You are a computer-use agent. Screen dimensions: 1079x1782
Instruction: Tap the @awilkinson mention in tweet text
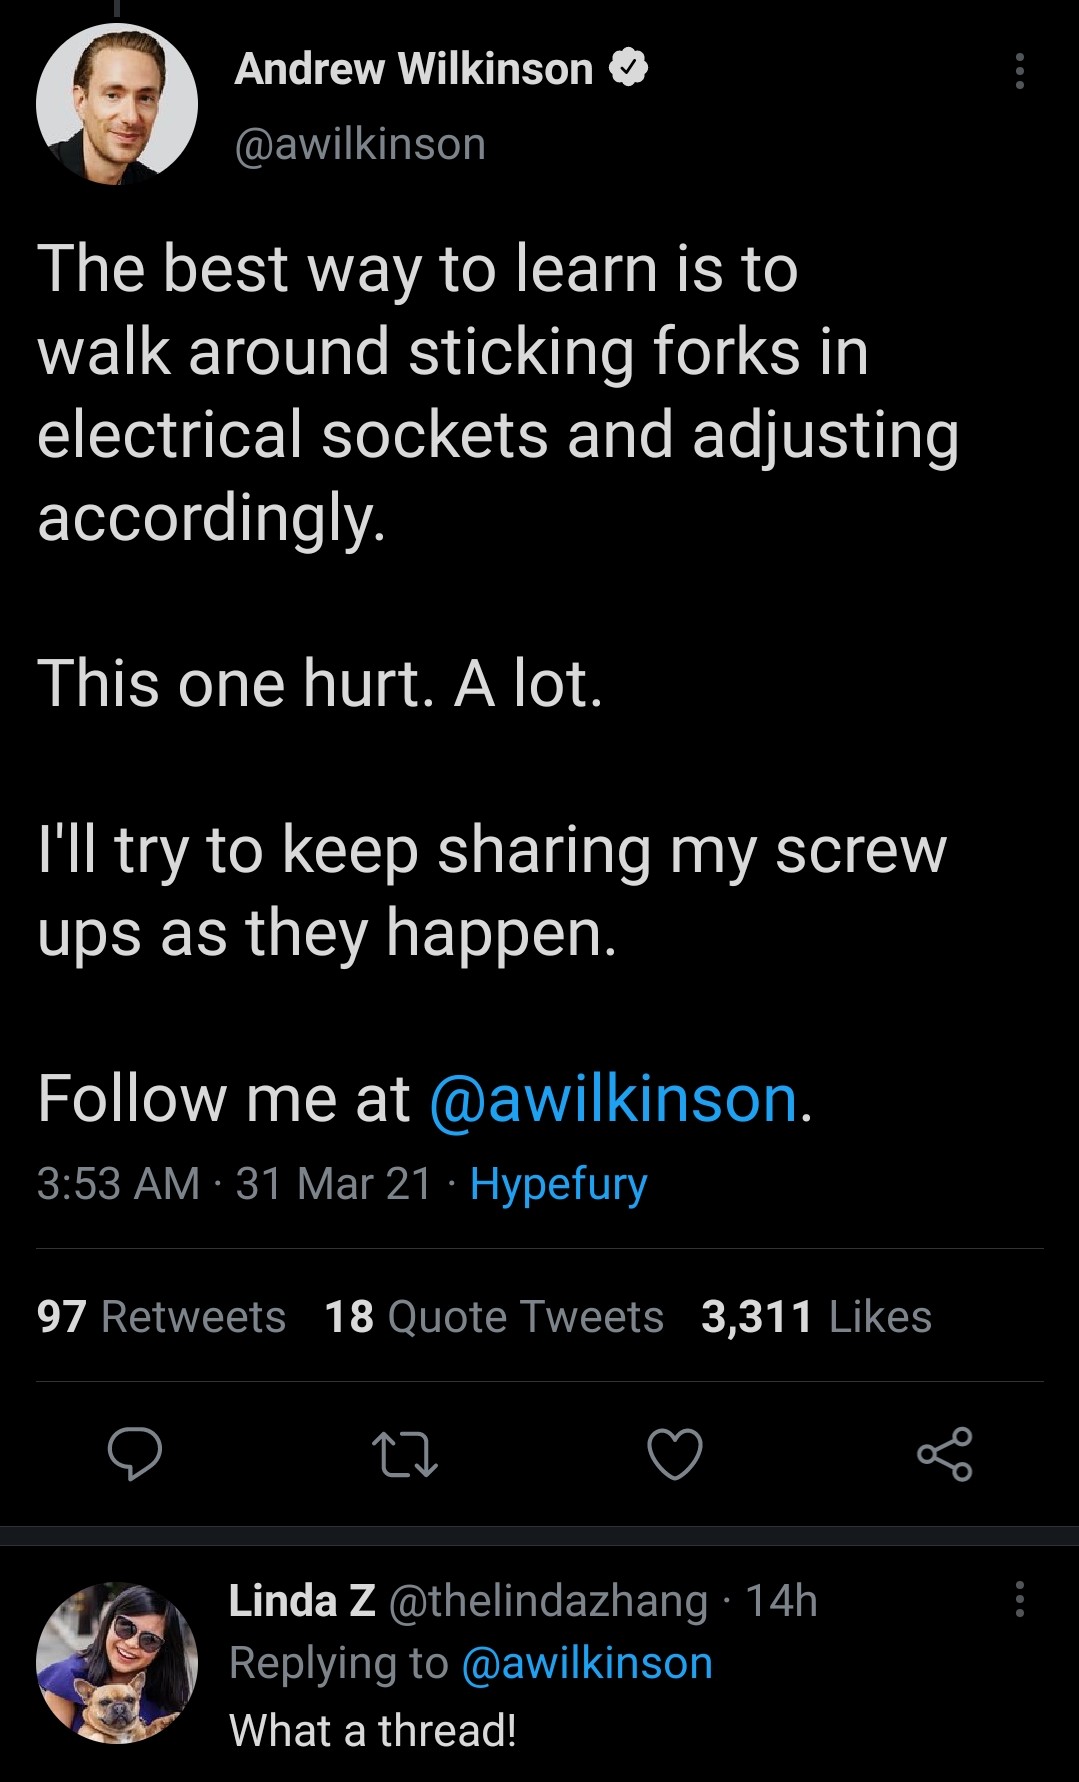[x=613, y=1099]
